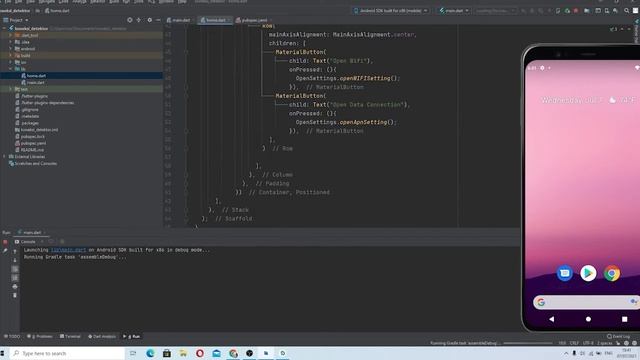Expand the test folder
The image size is (640, 360).
pyautogui.click(x=11, y=89)
